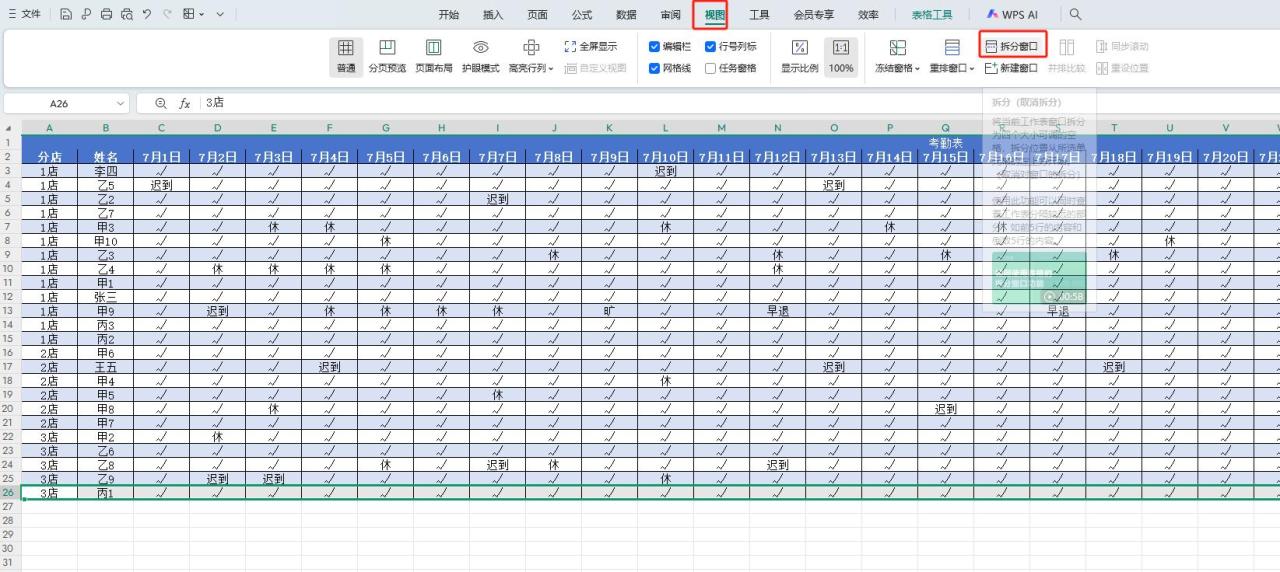The image size is (1280, 572).
Task: Open the 页面 Page tab
Action: coord(538,15)
